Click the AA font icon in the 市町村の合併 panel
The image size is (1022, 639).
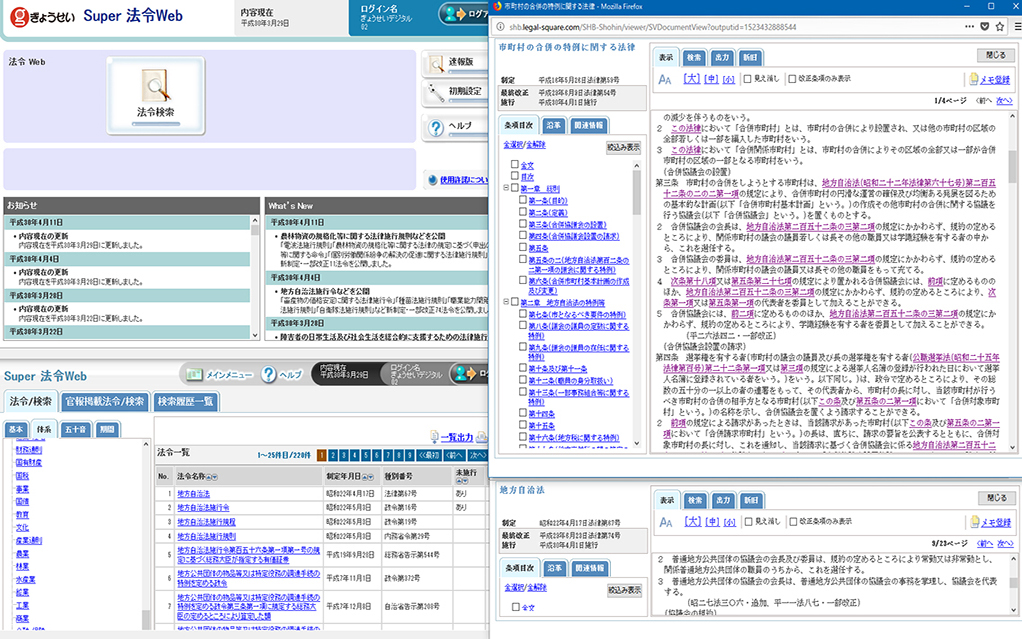tap(665, 80)
